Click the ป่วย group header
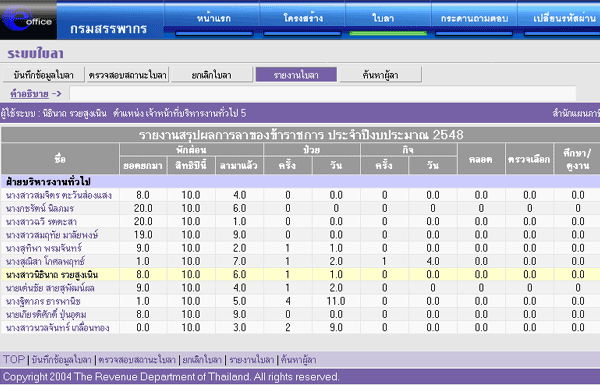 coord(311,150)
